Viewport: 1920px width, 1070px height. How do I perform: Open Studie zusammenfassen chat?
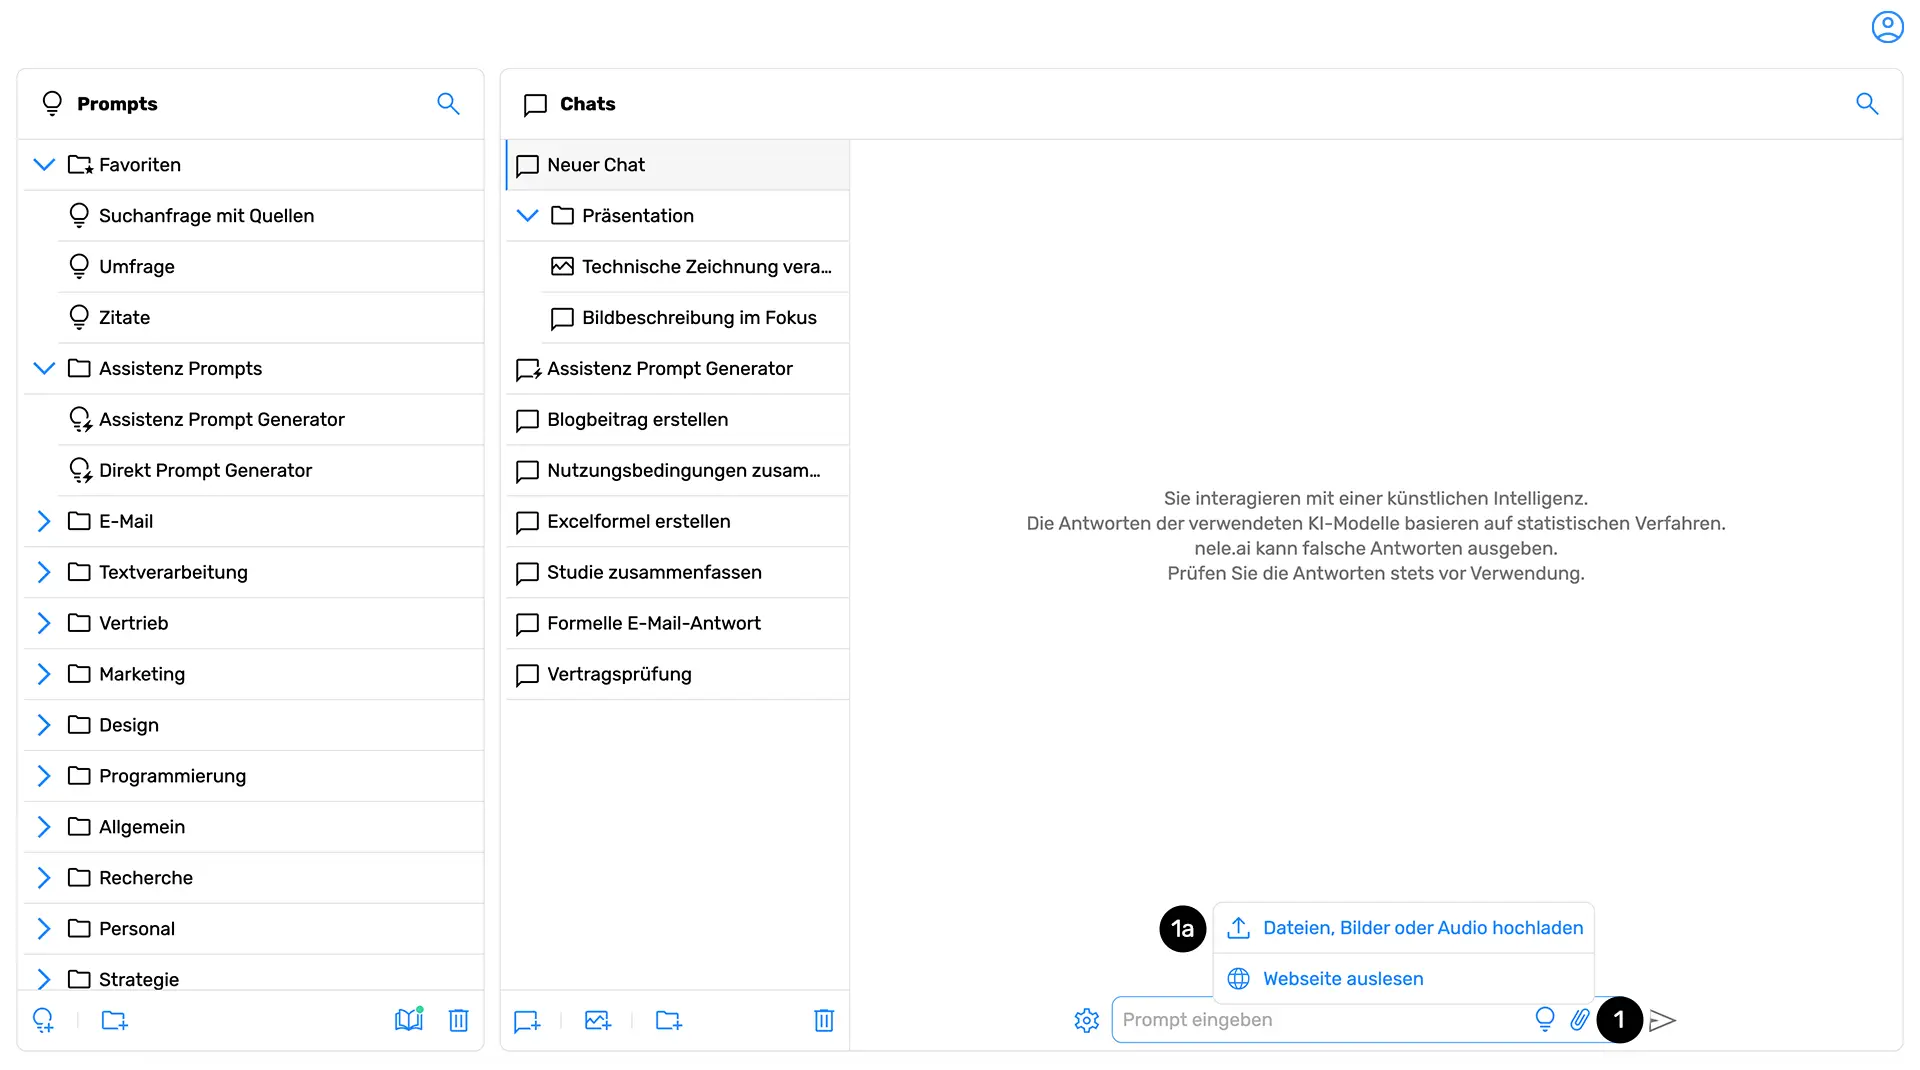pos(678,573)
